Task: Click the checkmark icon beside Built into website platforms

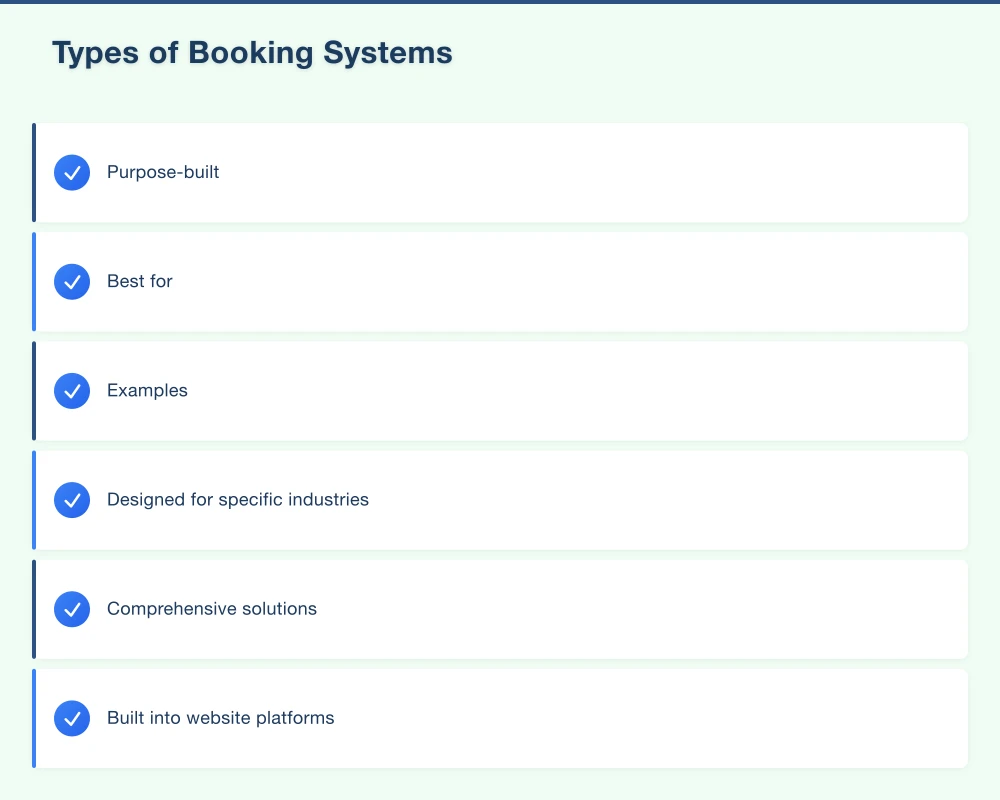Action: click(x=71, y=717)
